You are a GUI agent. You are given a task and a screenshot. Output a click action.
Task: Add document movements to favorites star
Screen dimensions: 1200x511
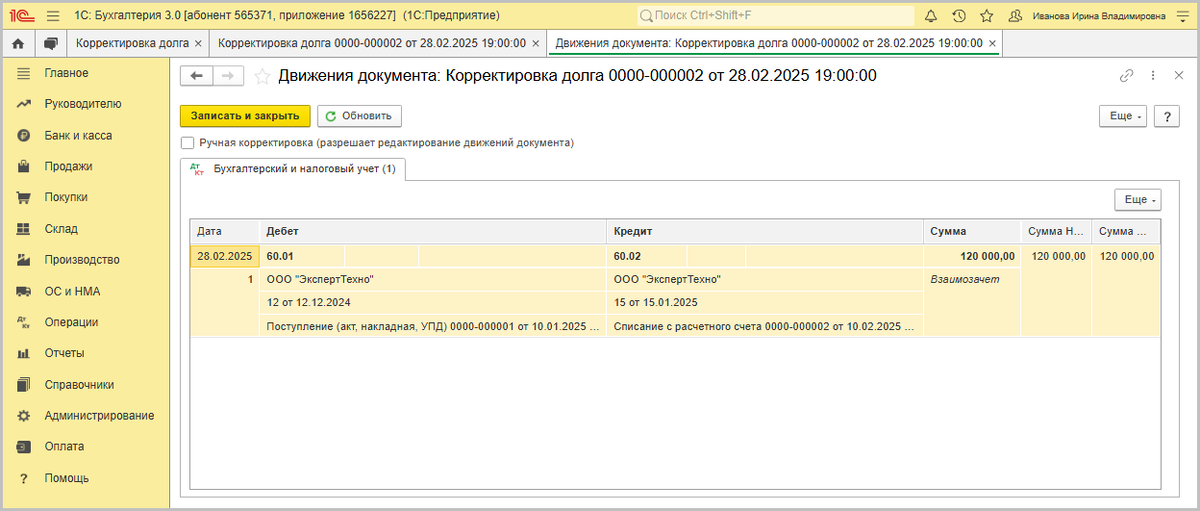(262, 76)
